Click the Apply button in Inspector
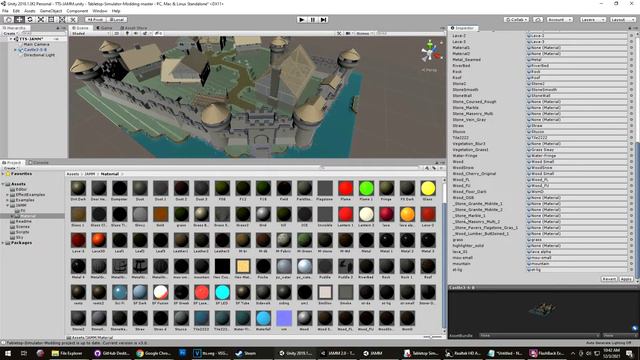Viewport: 640px width, 360px height. [627, 279]
